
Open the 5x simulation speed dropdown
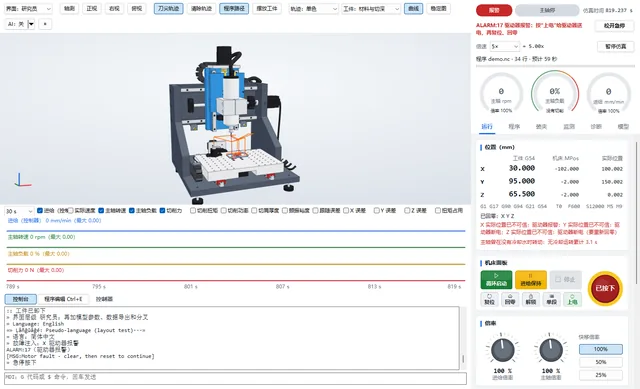[505, 47]
